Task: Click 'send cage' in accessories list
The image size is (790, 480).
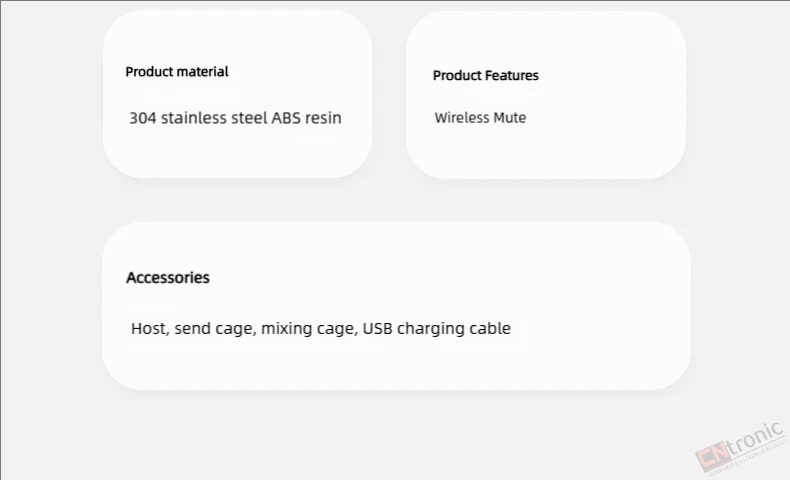Action: point(215,328)
